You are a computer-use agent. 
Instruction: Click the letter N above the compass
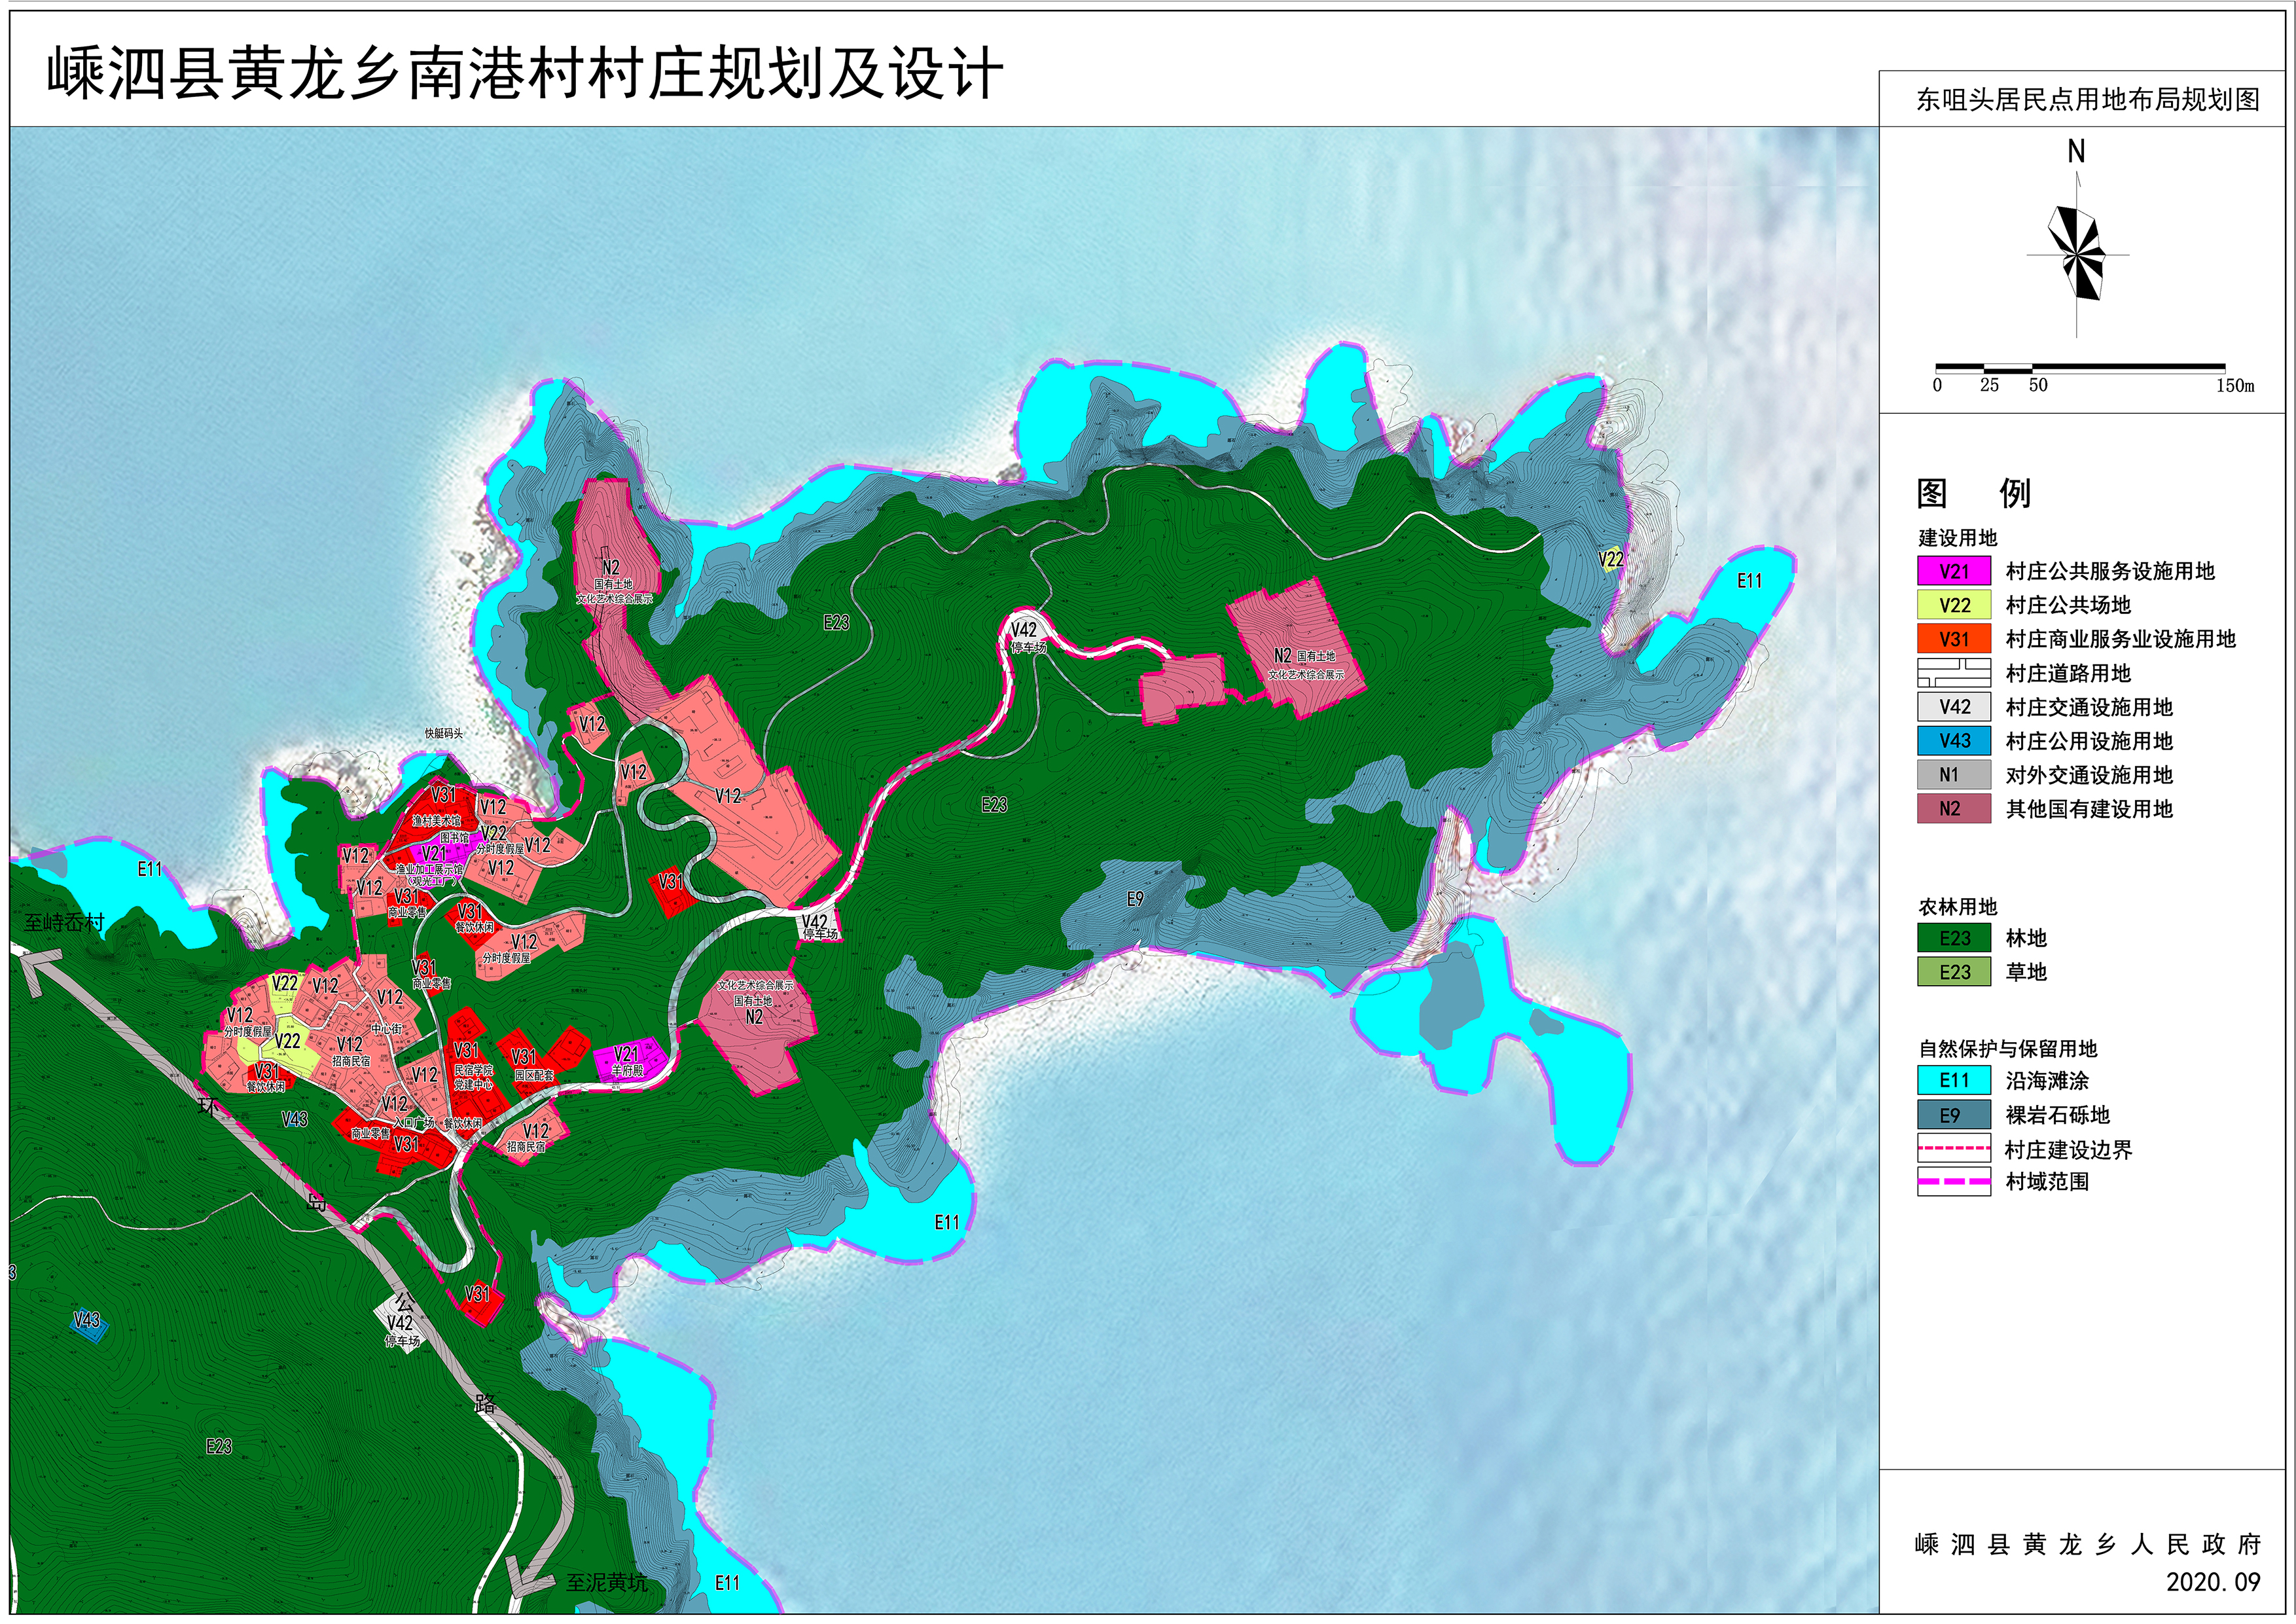2076,152
